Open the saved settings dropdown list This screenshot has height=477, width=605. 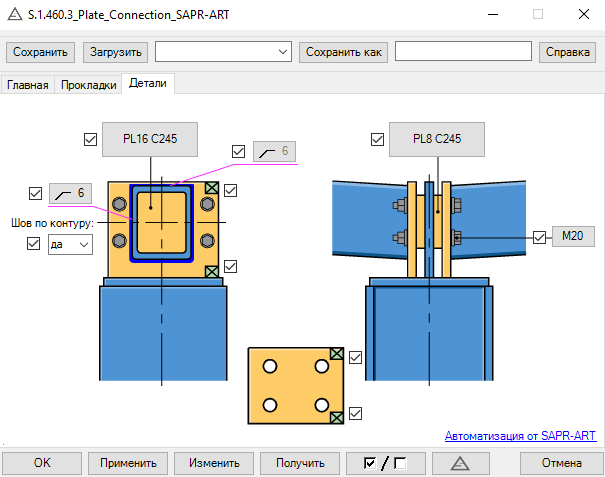(223, 52)
